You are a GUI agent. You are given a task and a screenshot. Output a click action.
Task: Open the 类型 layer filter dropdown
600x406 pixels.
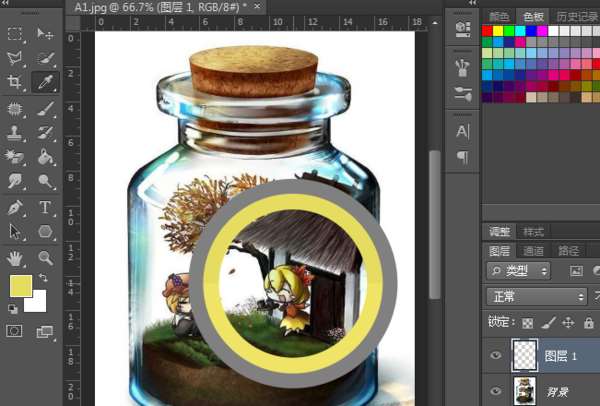click(x=518, y=271)
